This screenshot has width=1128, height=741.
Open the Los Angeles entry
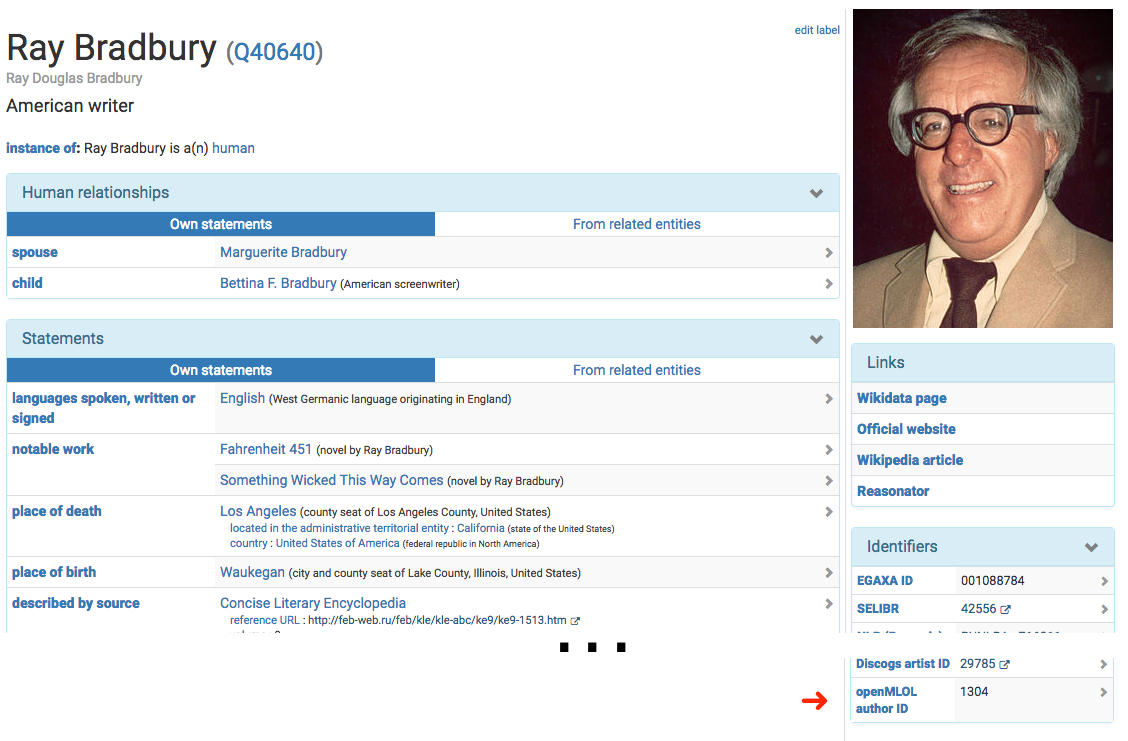click(x=258, y=512)
